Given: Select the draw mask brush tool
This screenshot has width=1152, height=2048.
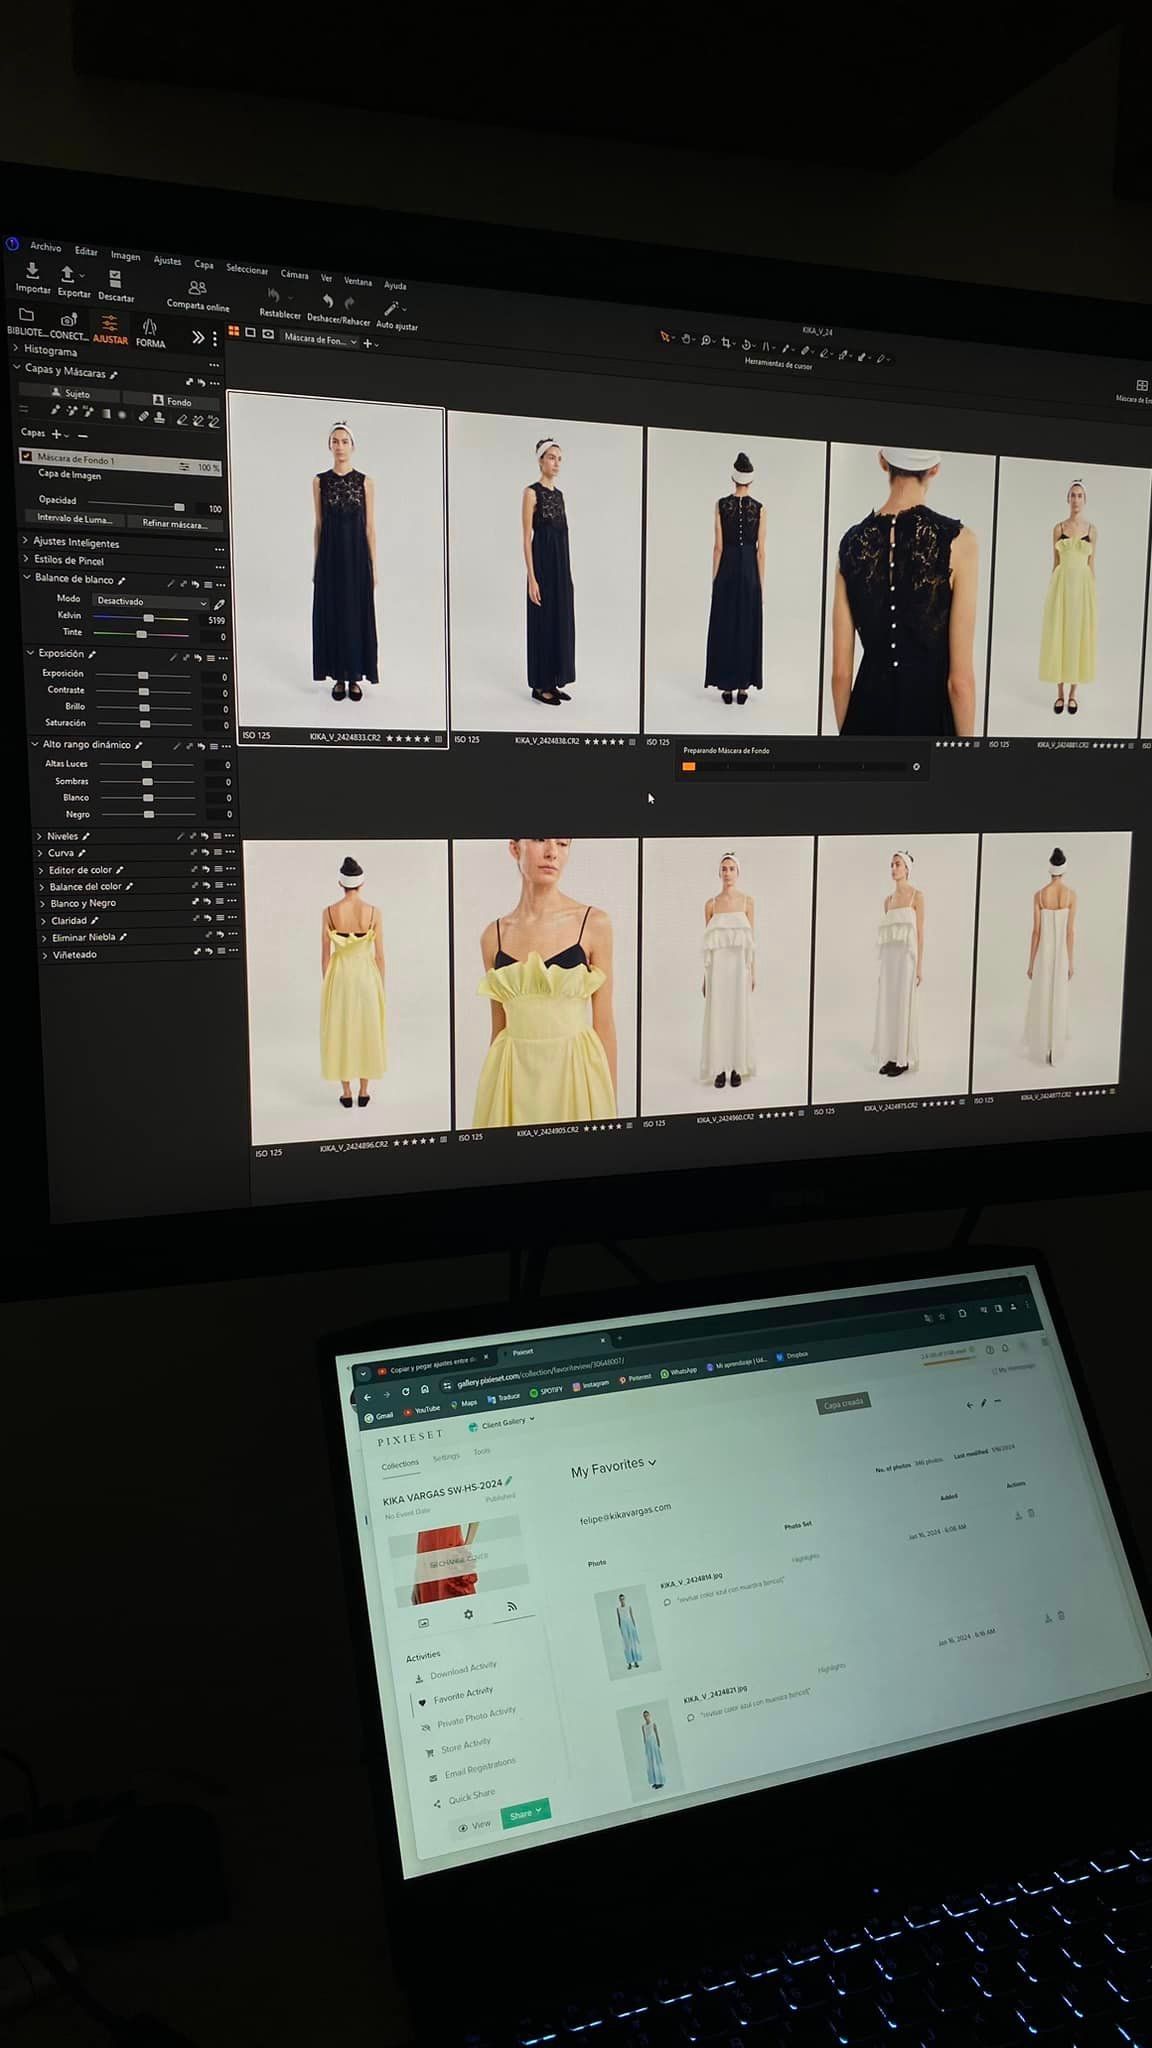Looking at the screenshot, I should click(56, 410).
